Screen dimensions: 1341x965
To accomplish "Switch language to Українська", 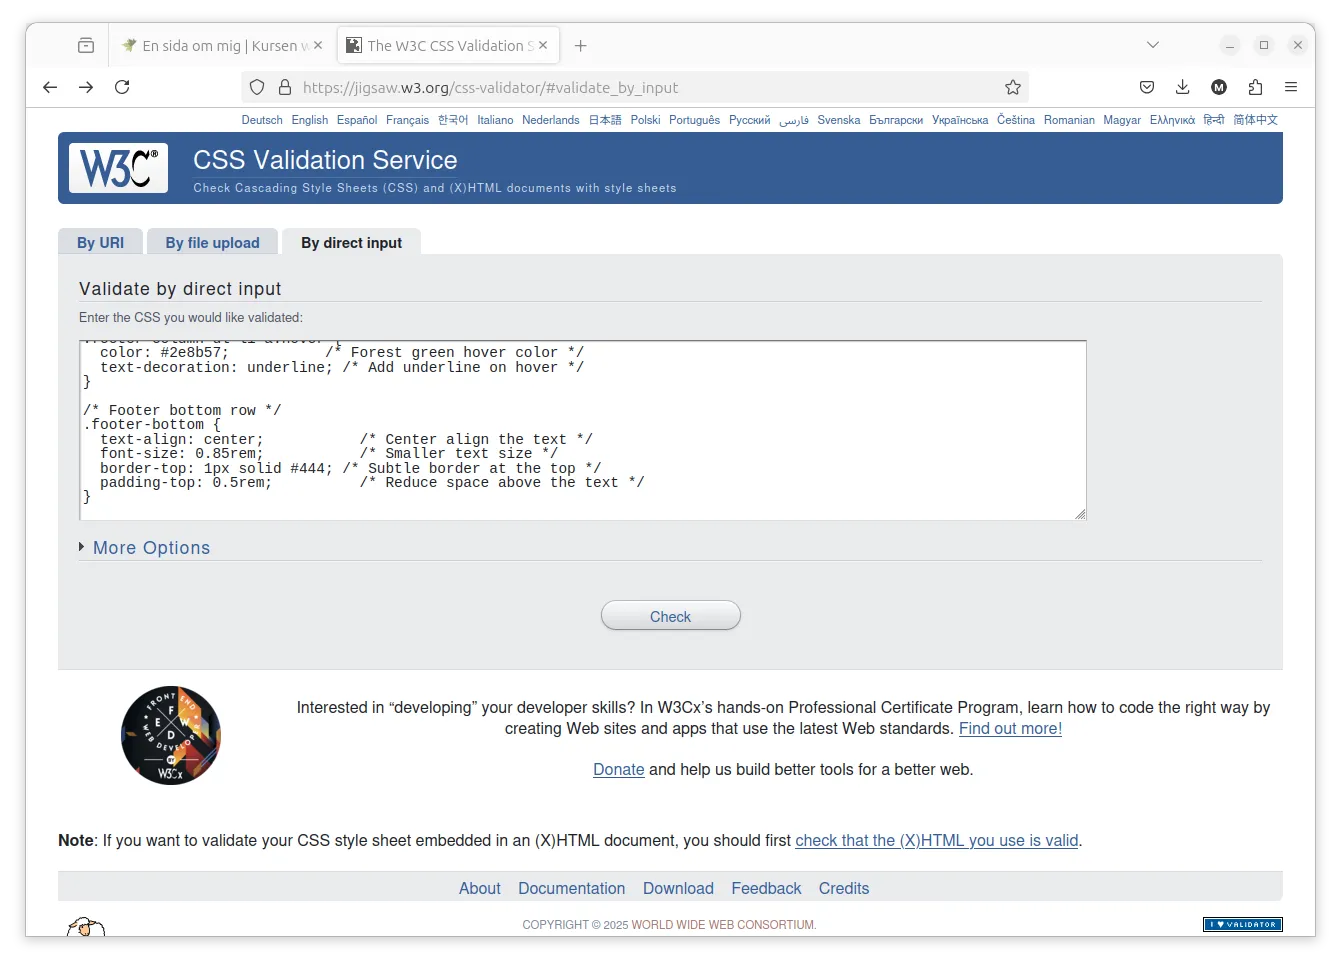I will click(960, 120).
